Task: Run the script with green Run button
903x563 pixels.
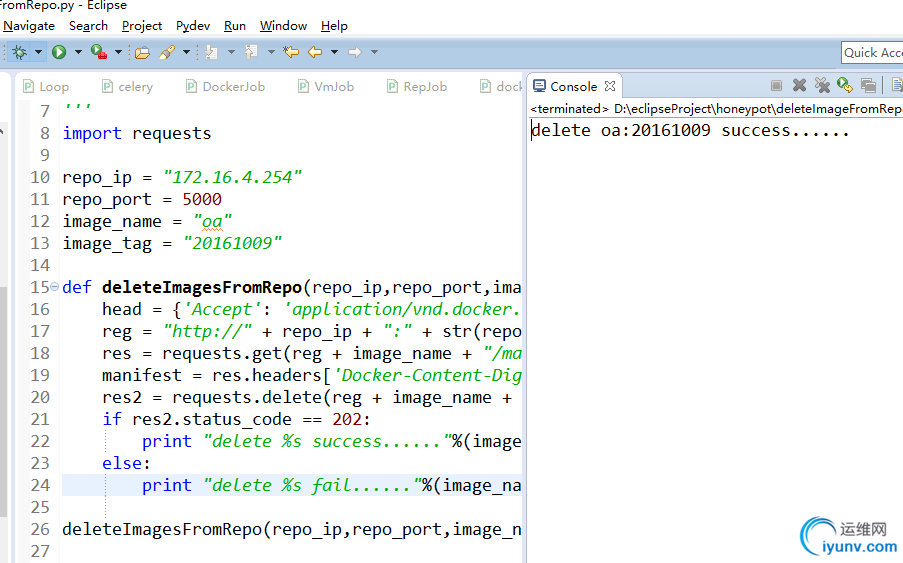Action: pyautogui.click(x=59, y=52)
